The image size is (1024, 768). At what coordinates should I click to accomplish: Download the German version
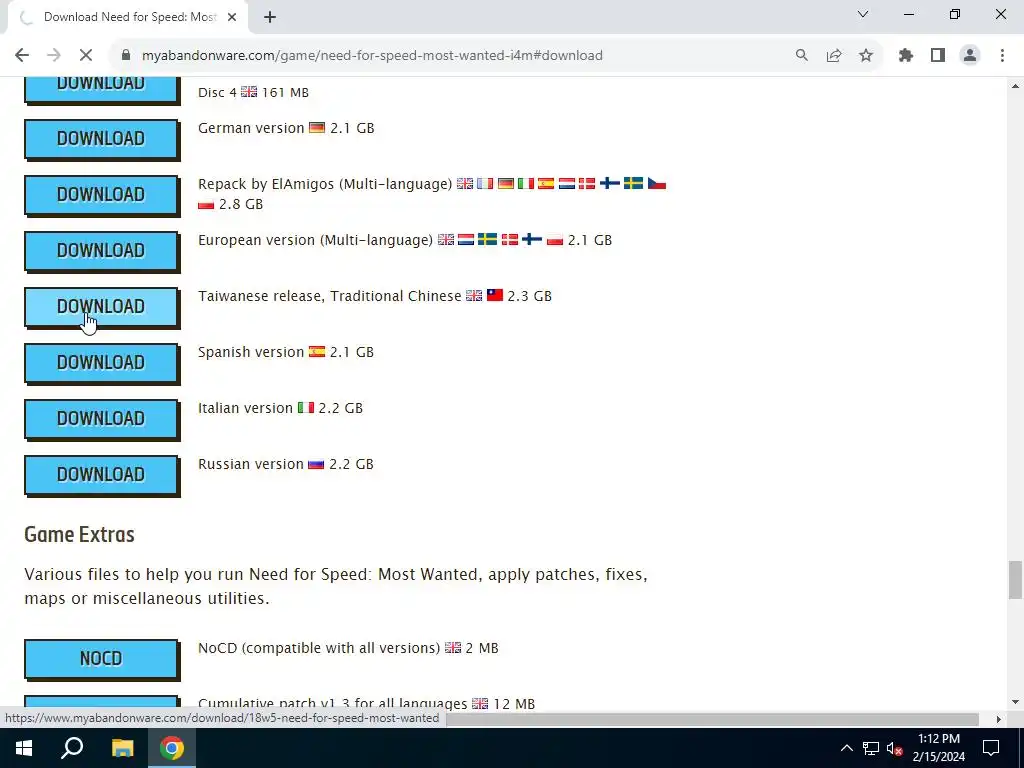pos(101,139)
